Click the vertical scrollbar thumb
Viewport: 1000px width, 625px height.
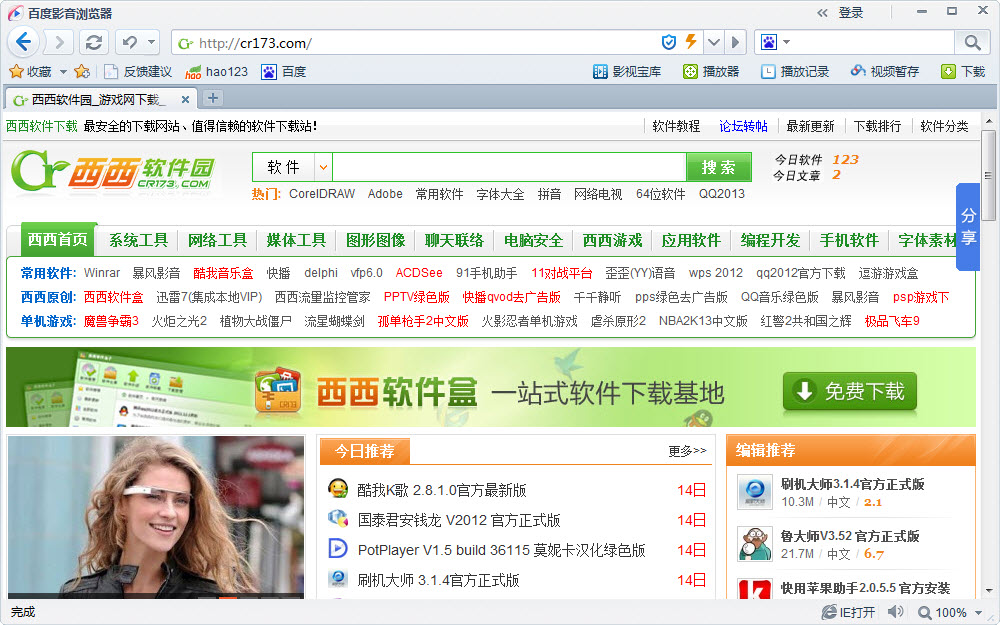988,175
